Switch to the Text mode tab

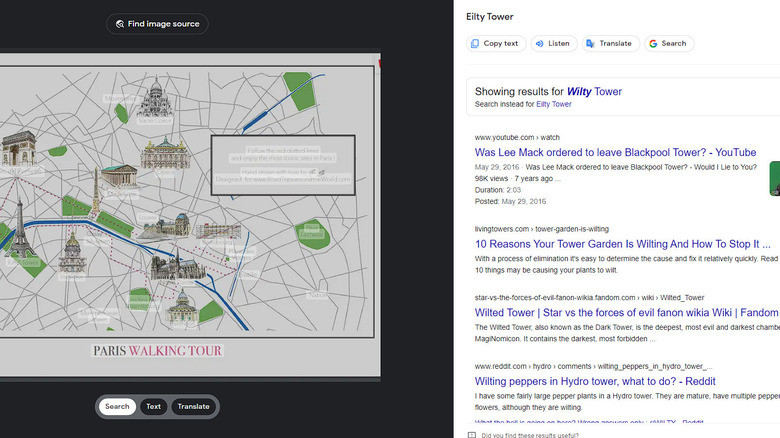click(x=153, y=406)
